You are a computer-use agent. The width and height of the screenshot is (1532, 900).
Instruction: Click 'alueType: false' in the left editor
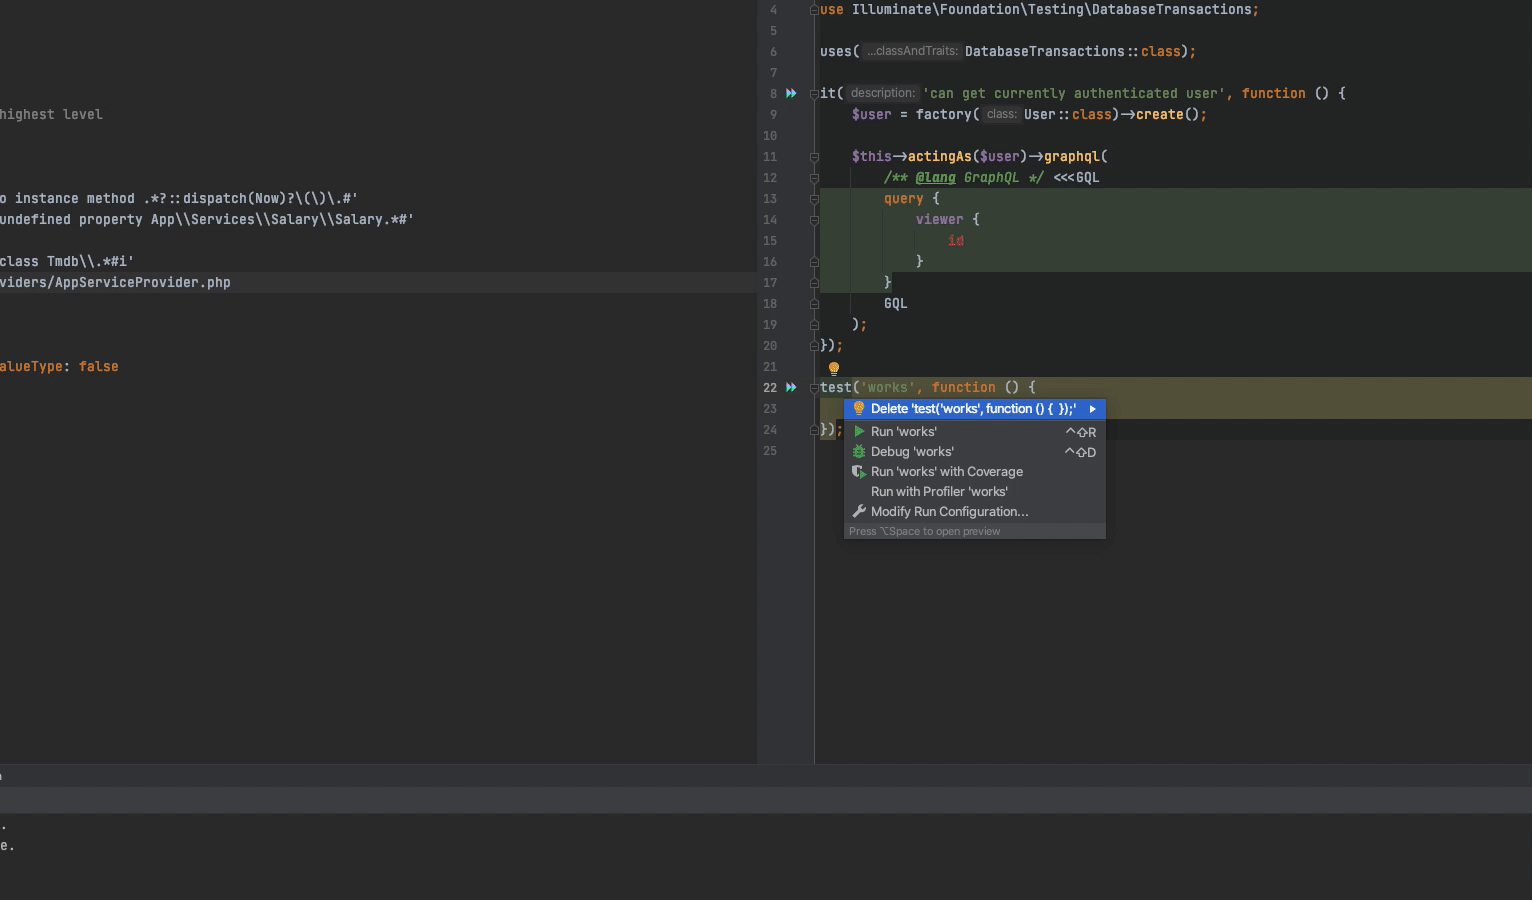pos(59,366)
